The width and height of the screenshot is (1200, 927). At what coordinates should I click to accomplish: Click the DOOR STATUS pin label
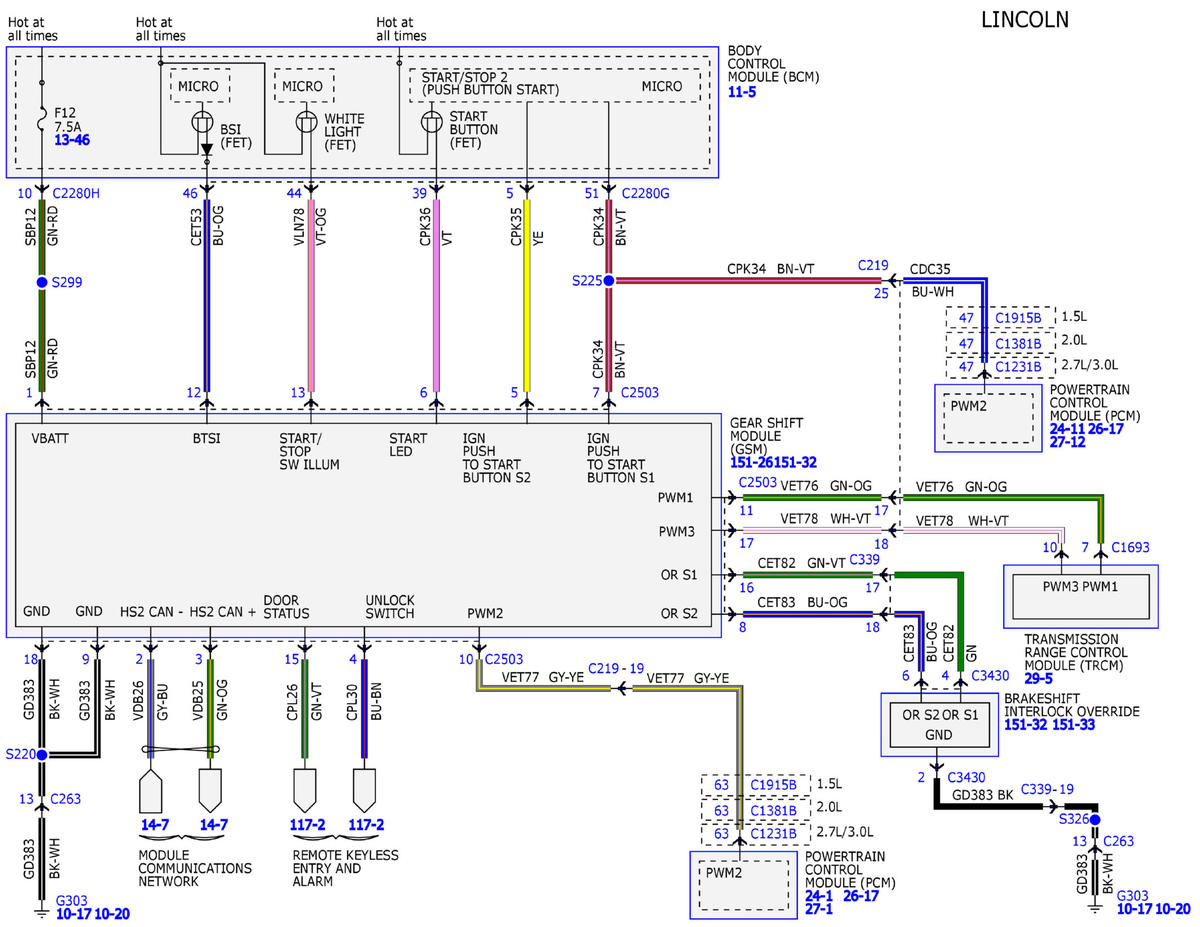286,607
